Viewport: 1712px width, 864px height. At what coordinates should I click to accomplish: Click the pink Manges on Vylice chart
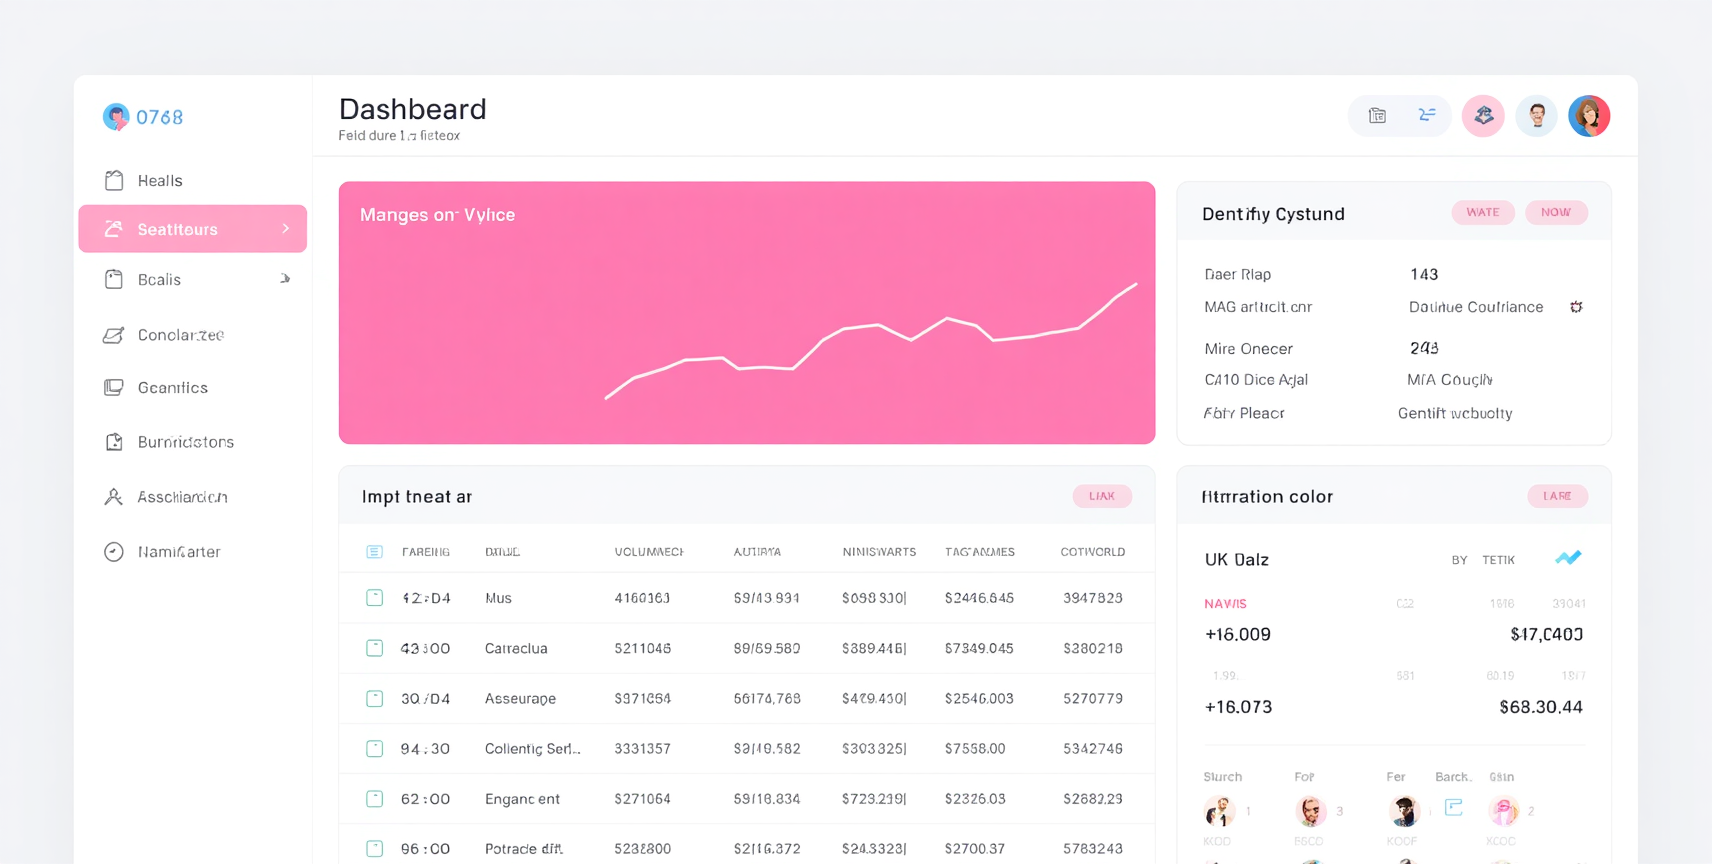coord(747,313)
